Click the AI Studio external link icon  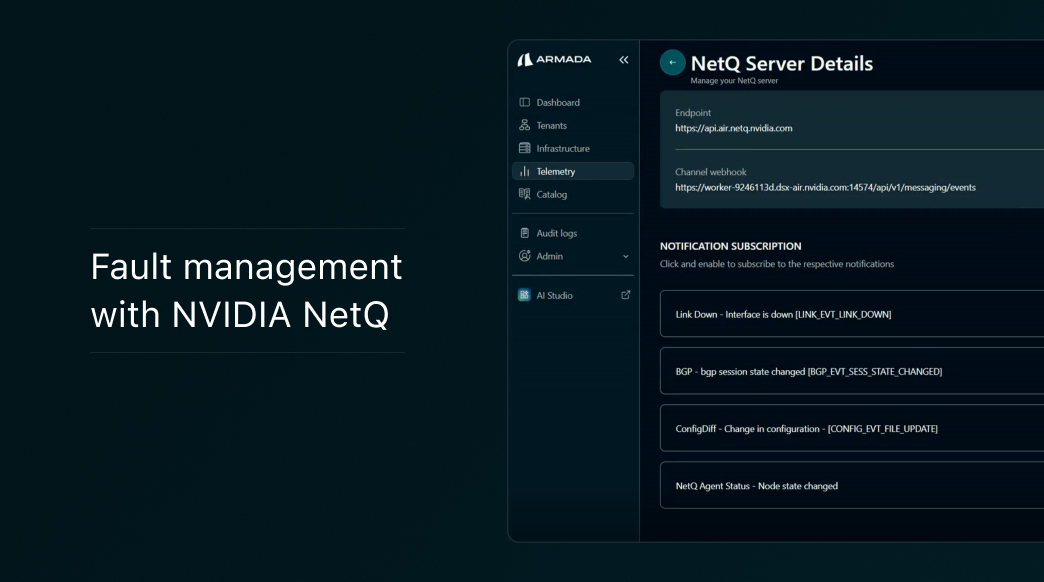point(625,295)
